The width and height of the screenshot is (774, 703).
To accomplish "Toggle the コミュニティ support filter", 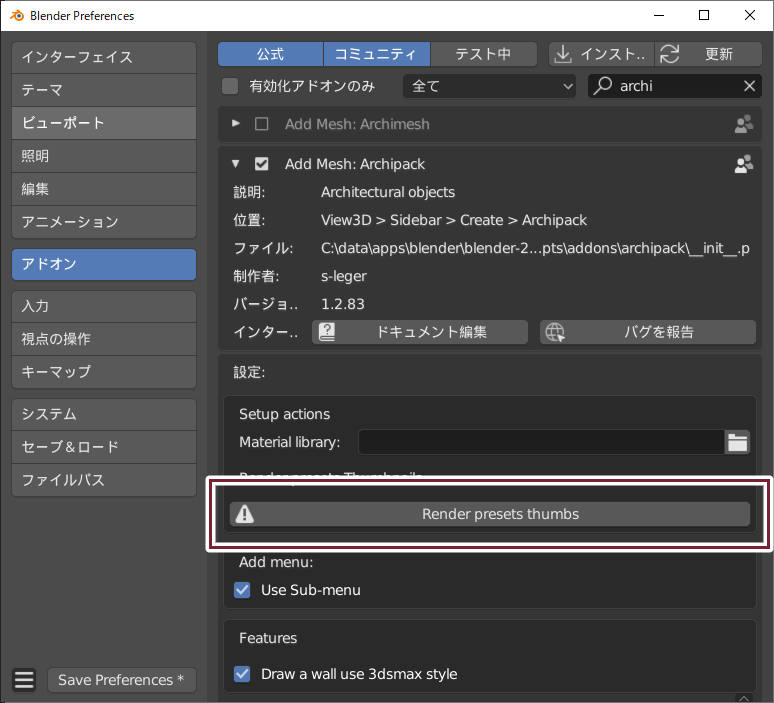I will coord(377,54).
